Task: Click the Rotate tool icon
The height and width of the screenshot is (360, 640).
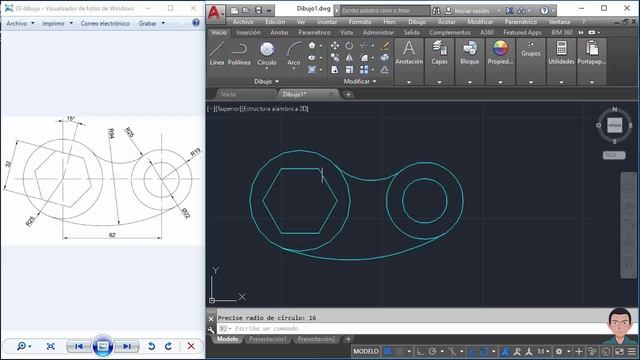Action: click(x=349, y=46)
